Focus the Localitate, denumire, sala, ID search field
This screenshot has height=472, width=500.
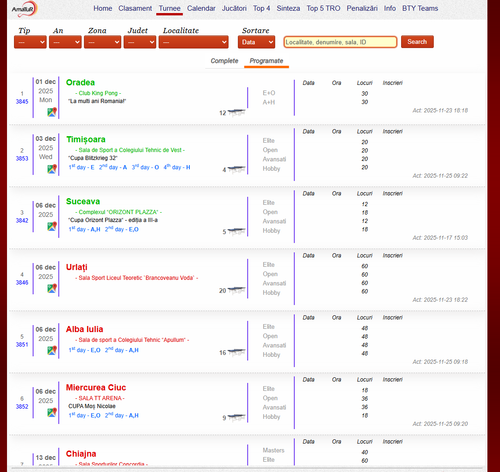click(x=340, y=42)
